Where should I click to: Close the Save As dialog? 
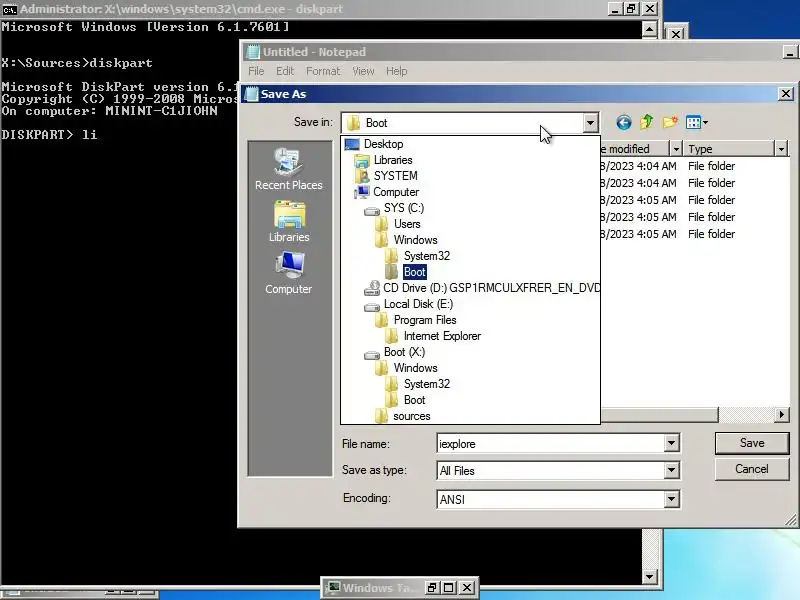pos(786,94)
